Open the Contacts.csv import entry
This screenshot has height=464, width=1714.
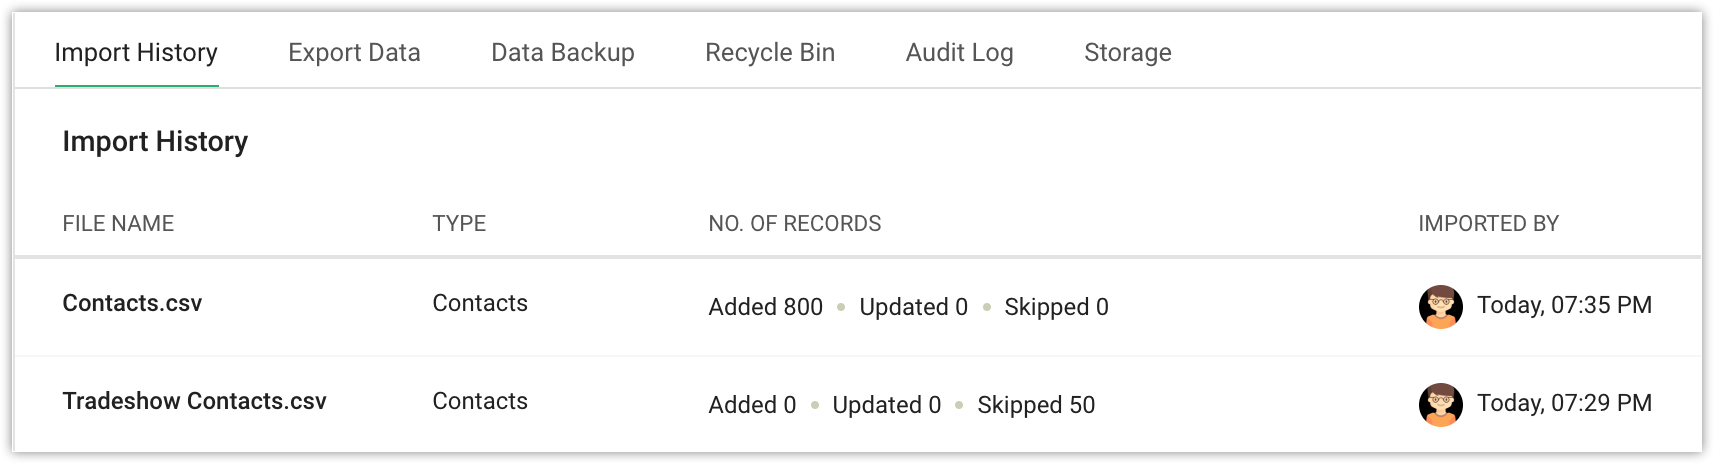tap(132, 304)
